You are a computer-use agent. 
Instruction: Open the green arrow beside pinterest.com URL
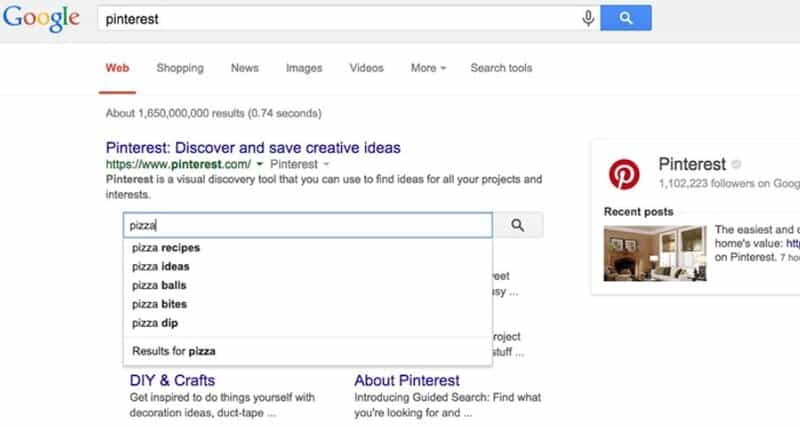(x=260, y=164)
